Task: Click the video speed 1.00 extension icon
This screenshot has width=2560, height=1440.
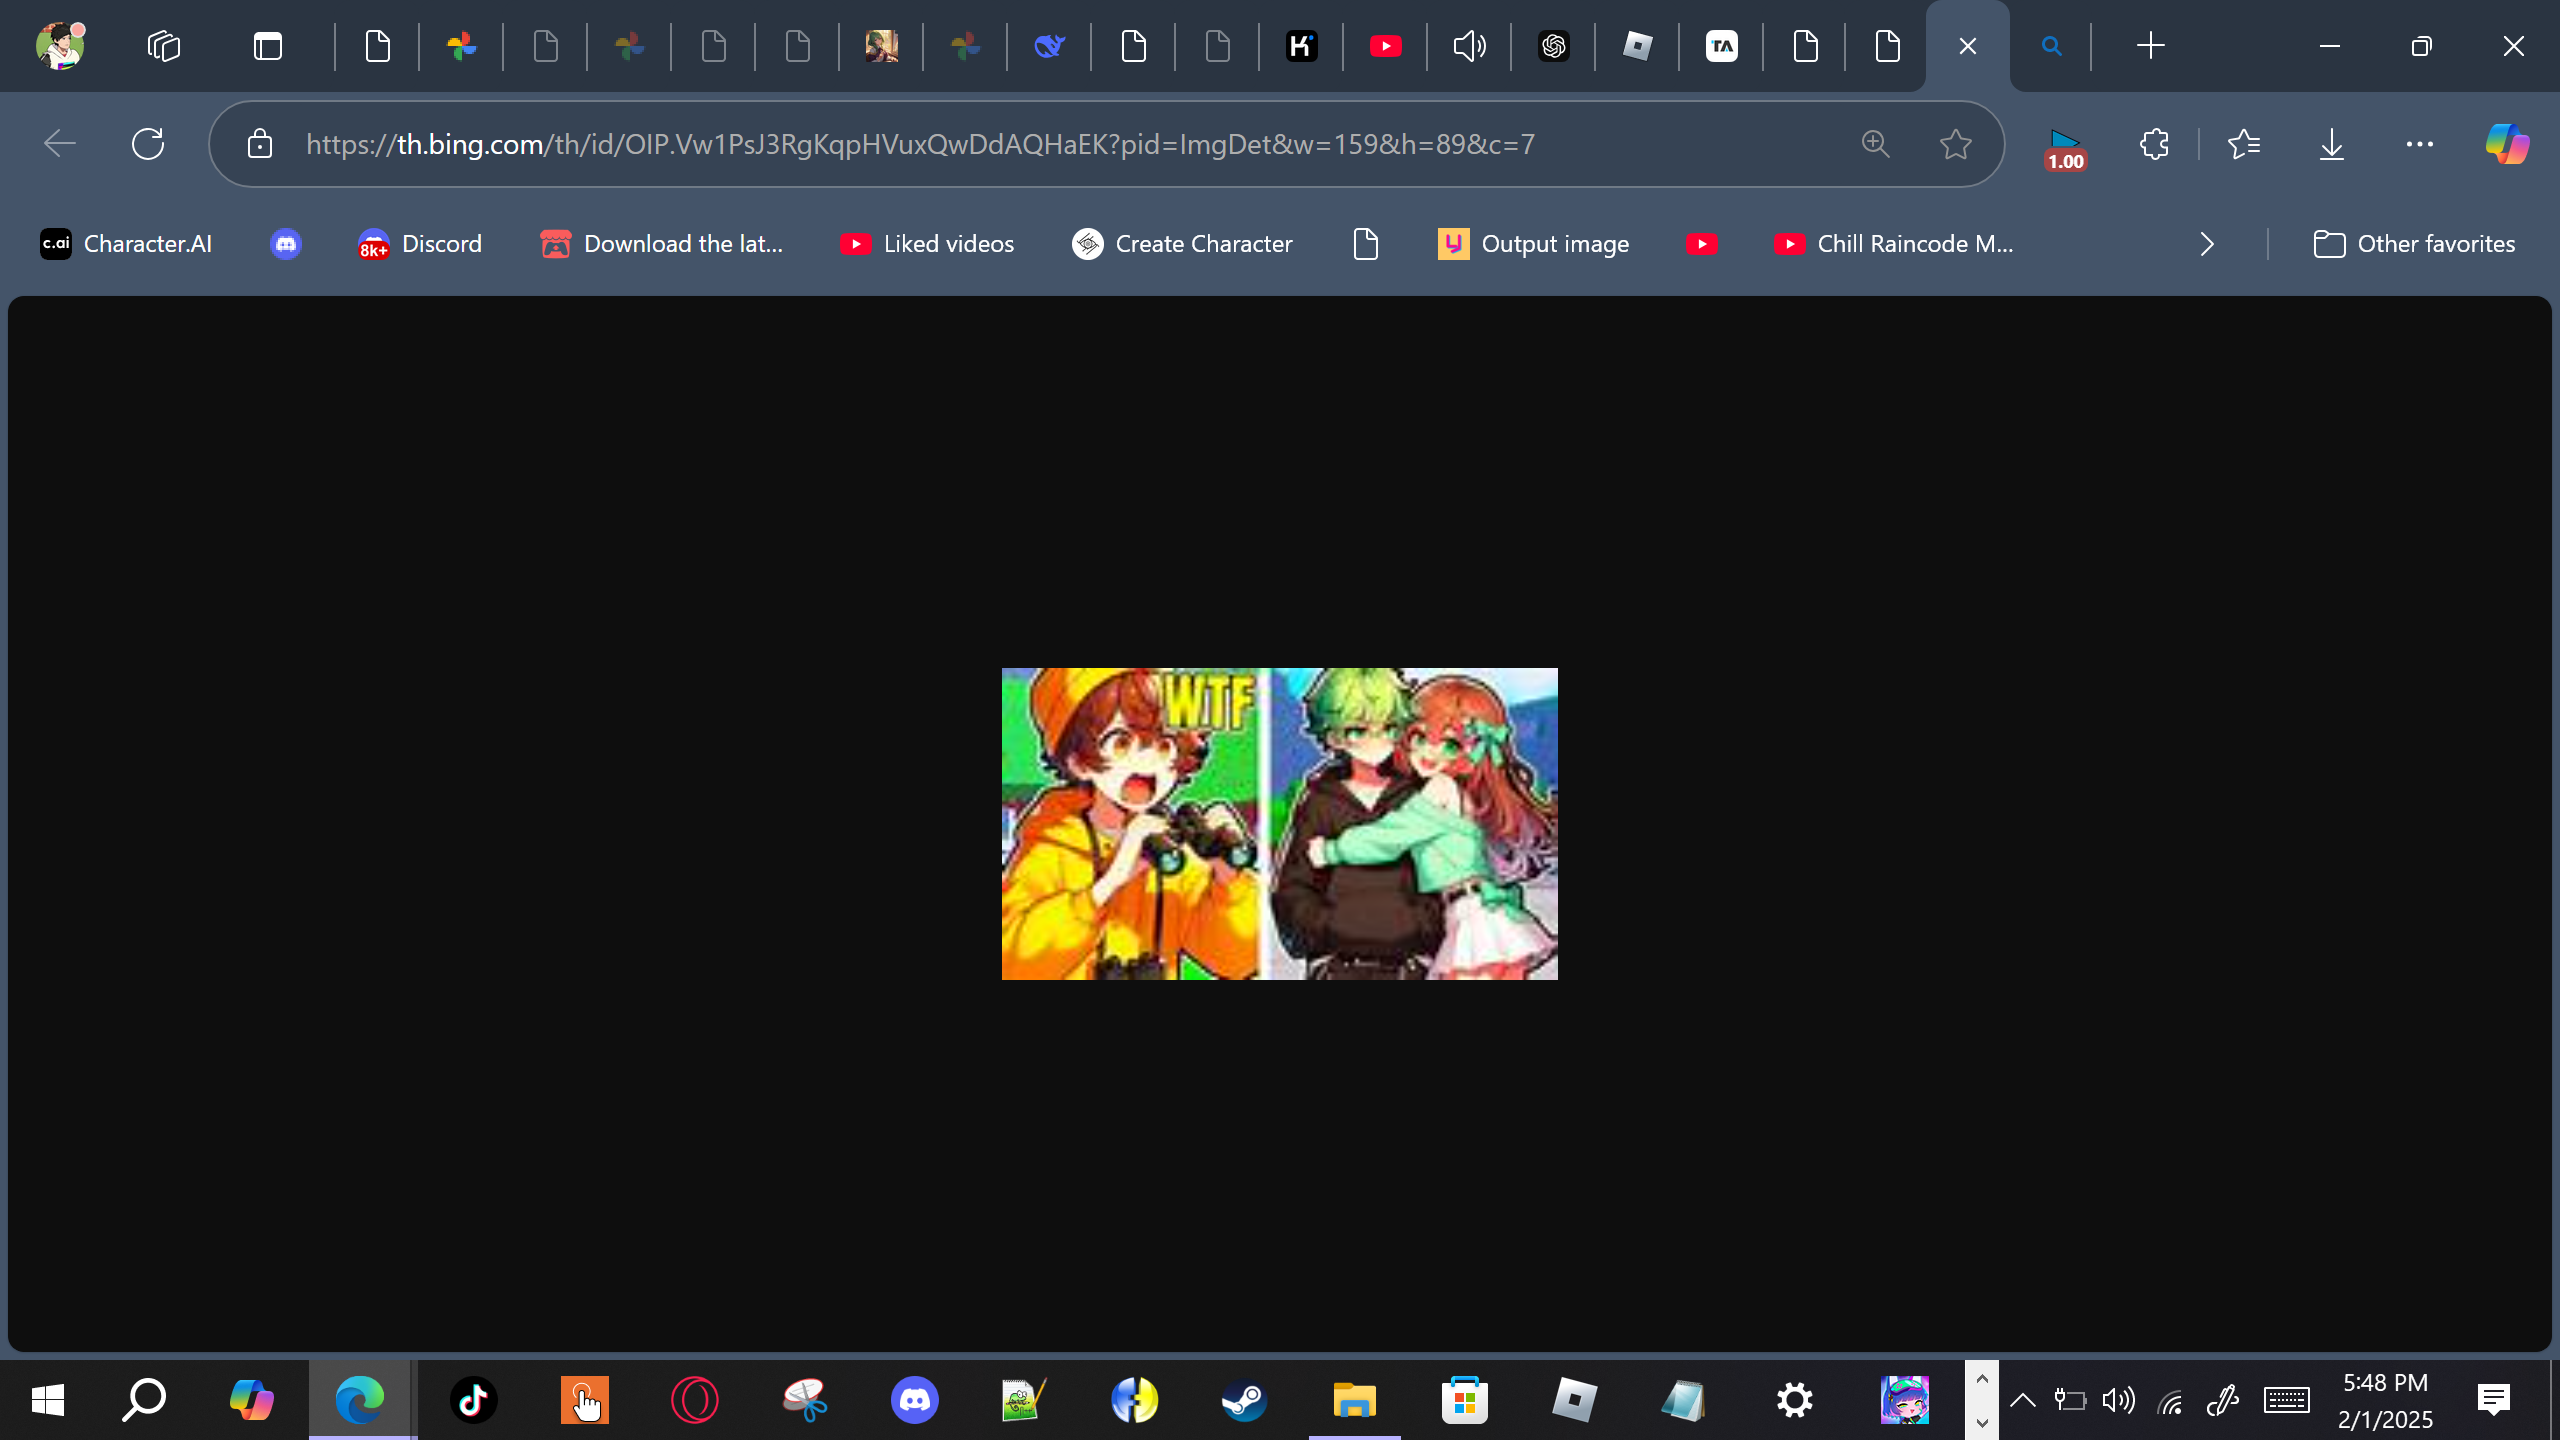Action: pos(2065,148)
